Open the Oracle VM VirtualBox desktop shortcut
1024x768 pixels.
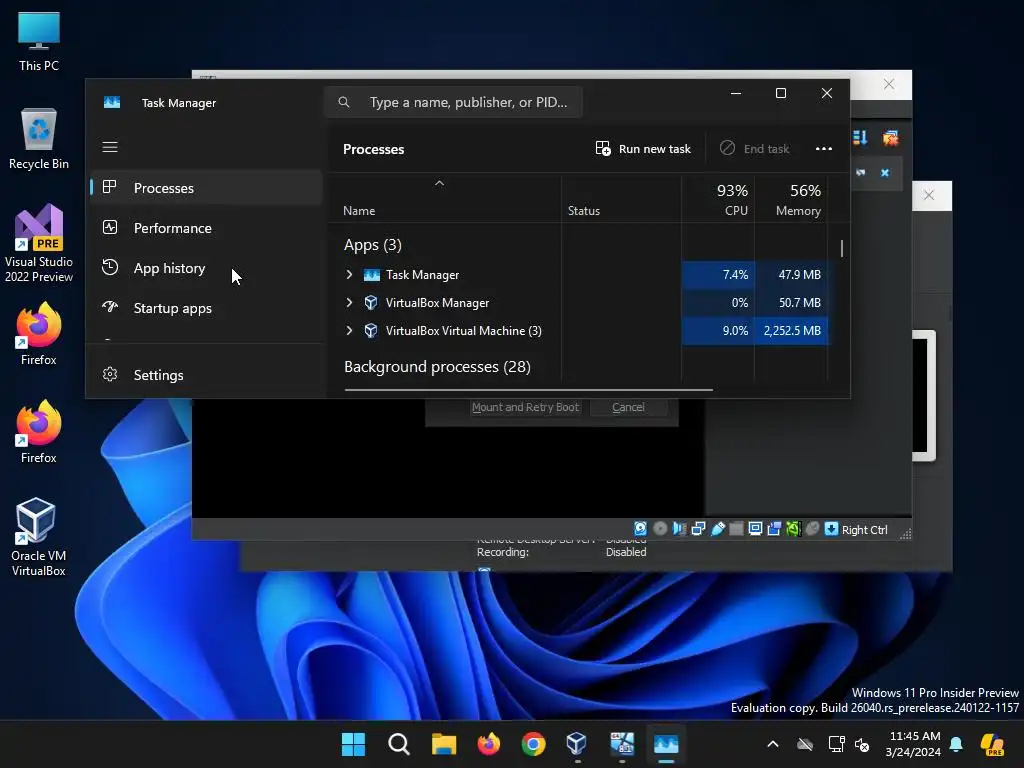pyautogui.click(x=39, y=537)
